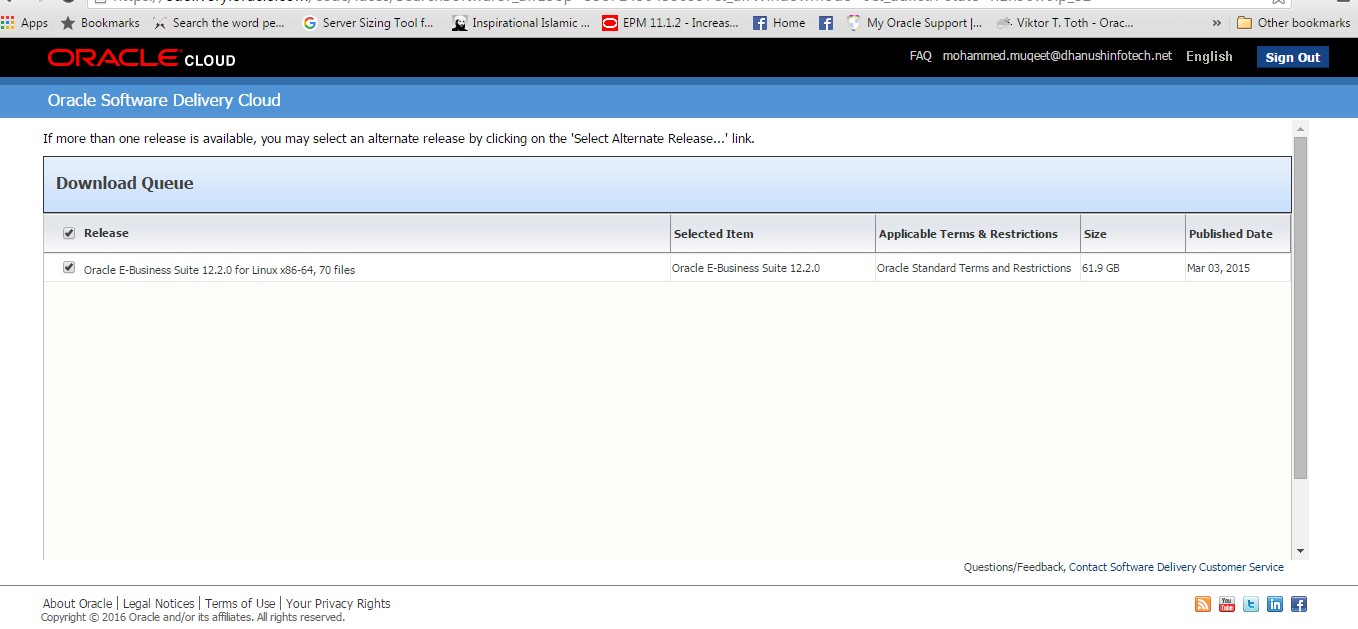Select the English language option
The image size is (1358, 629).
(1209, 57)
